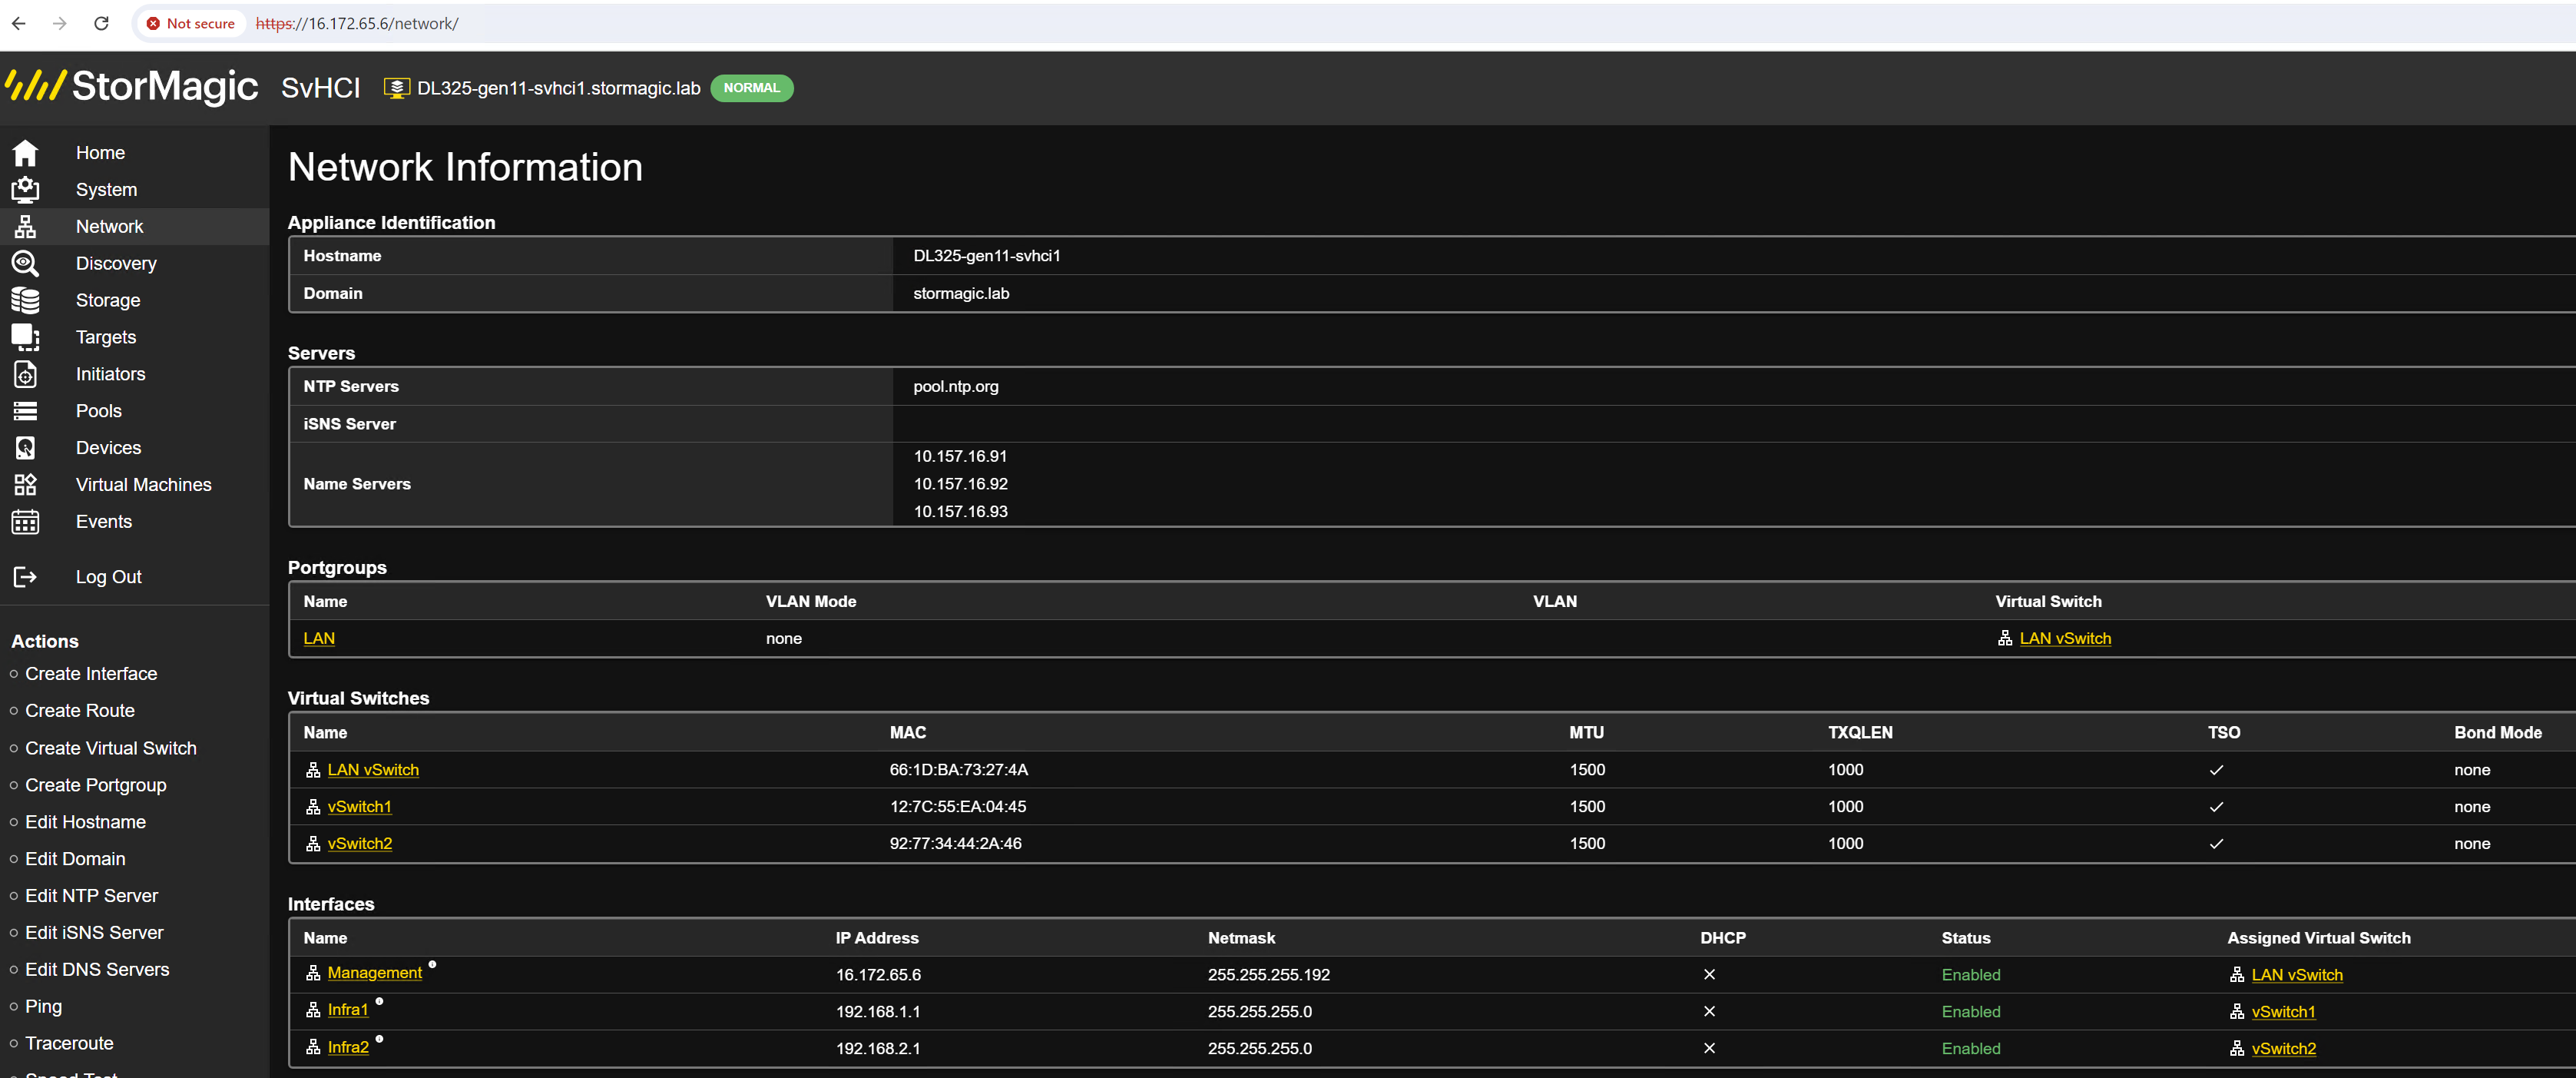Viewport: 2576px width, 1078px height.
Task: Open the Discovery menu item
Action: pos(116,264)
